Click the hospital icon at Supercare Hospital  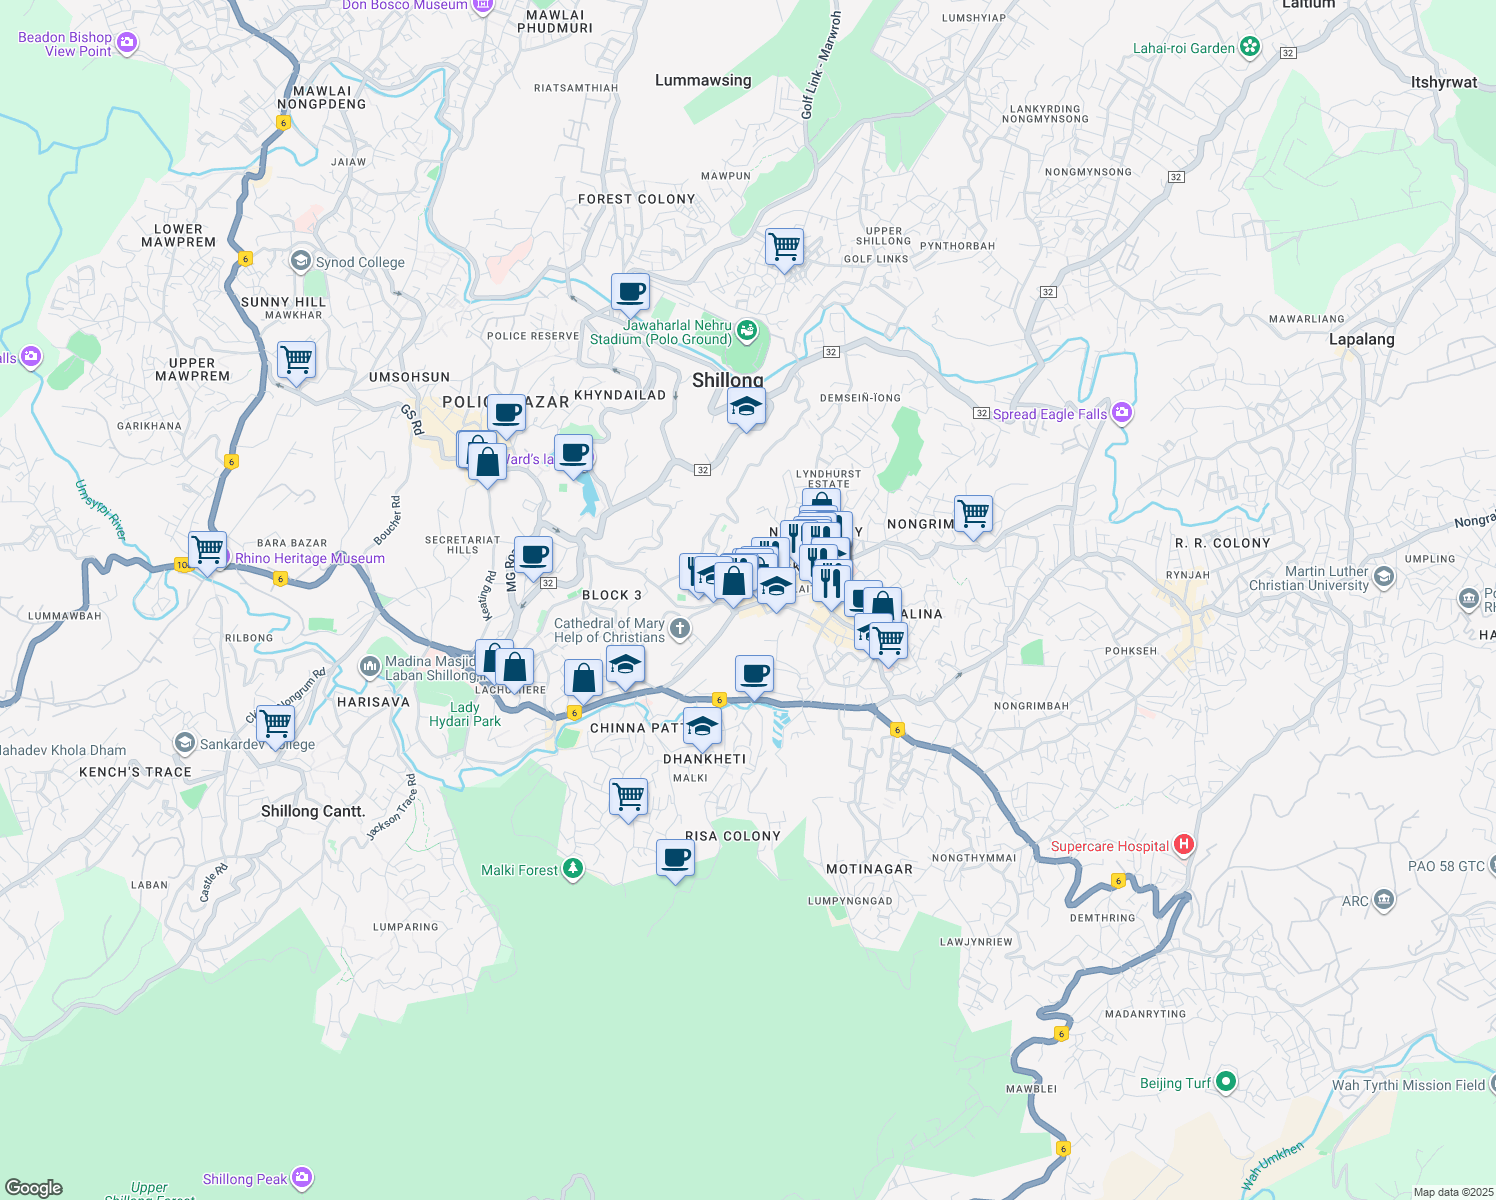(1184, 845)
